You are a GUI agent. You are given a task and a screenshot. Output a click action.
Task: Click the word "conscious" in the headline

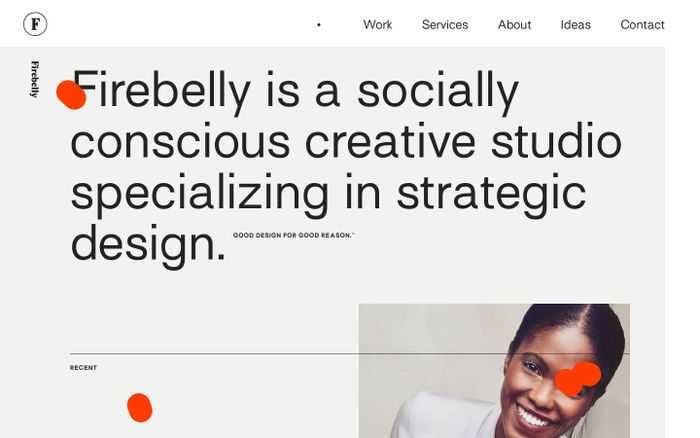pyautogui.click(x=181, y=142)
